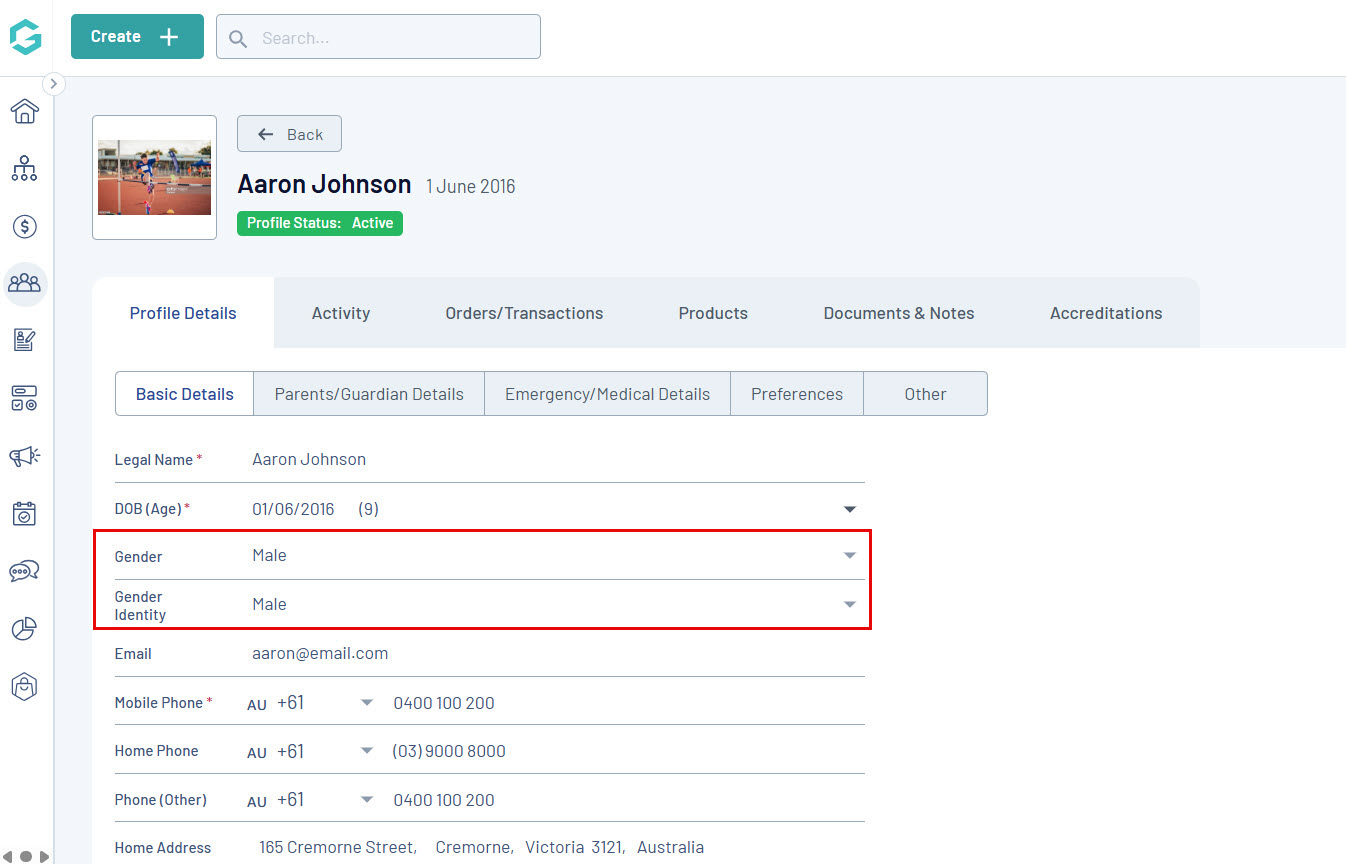Open the form with pencil icon

click(25, 340)
